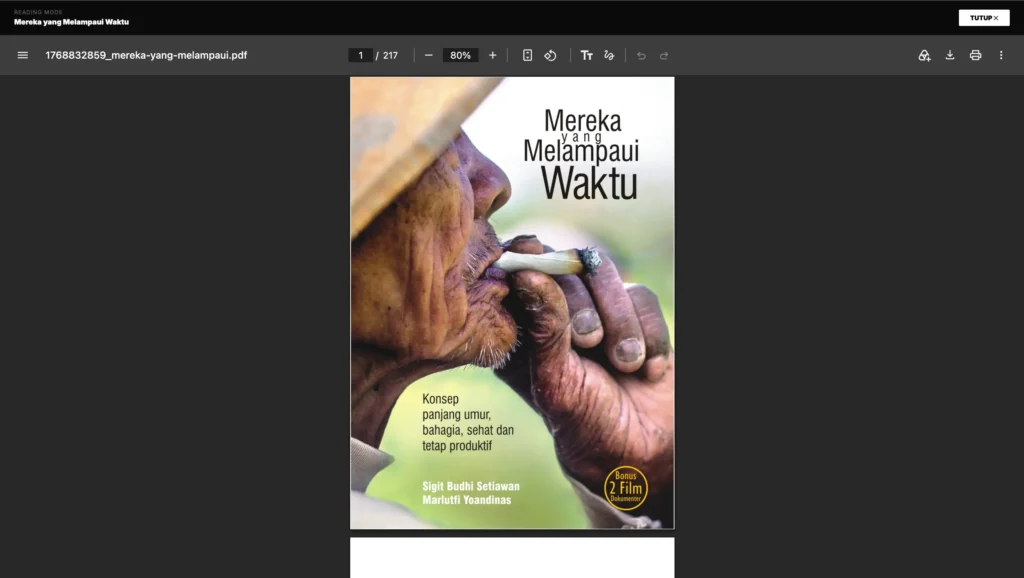The height and width of the screenshot is (578, 1024).
Task: Click the PDF file name text
Action: click(x=146, y=56)
